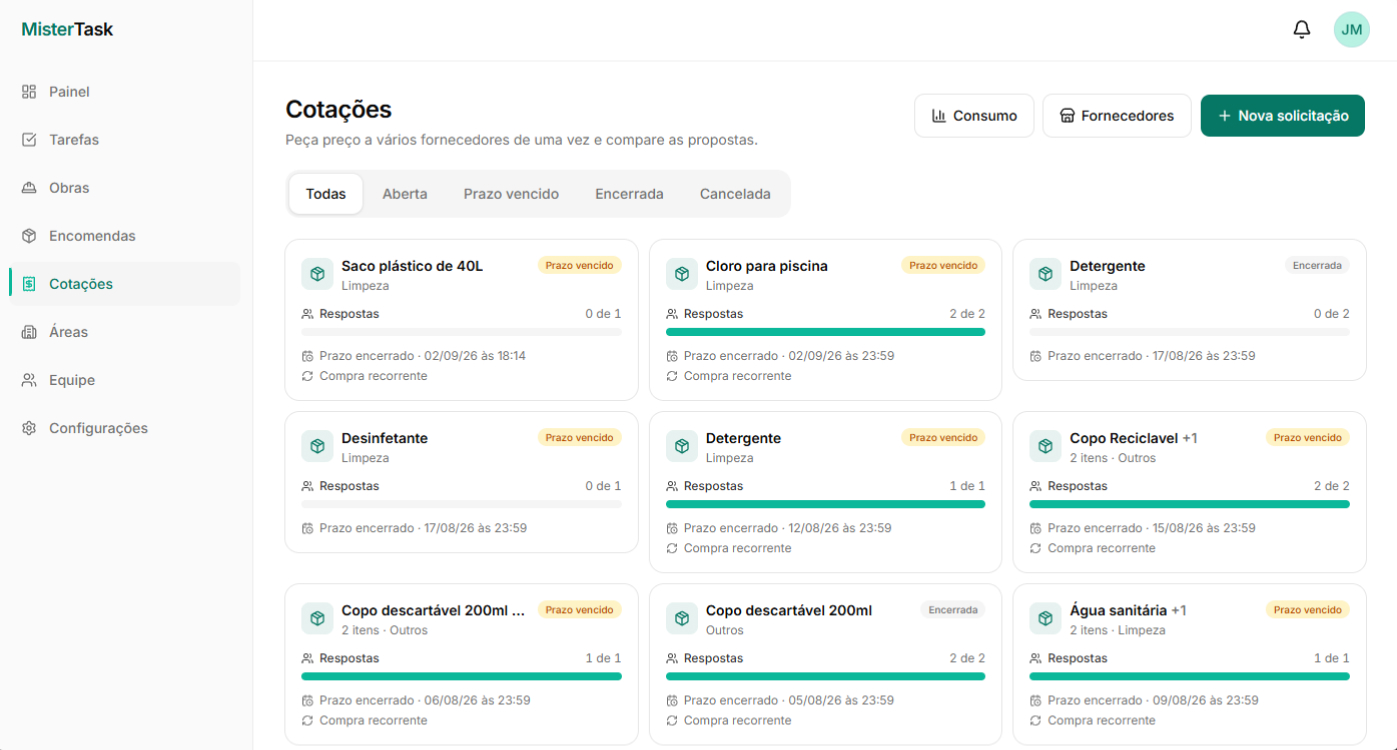
Task: Click the Saco plástico de 40L responses progress bar
Action: (461, 332)
